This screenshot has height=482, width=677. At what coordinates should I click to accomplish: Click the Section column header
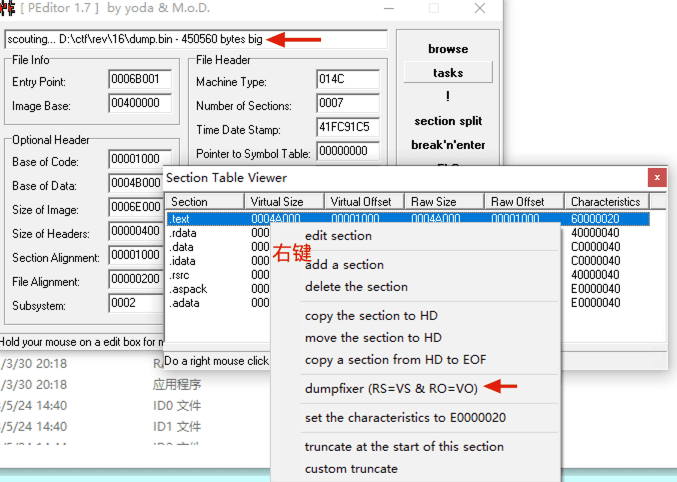(x=205, y=202)
